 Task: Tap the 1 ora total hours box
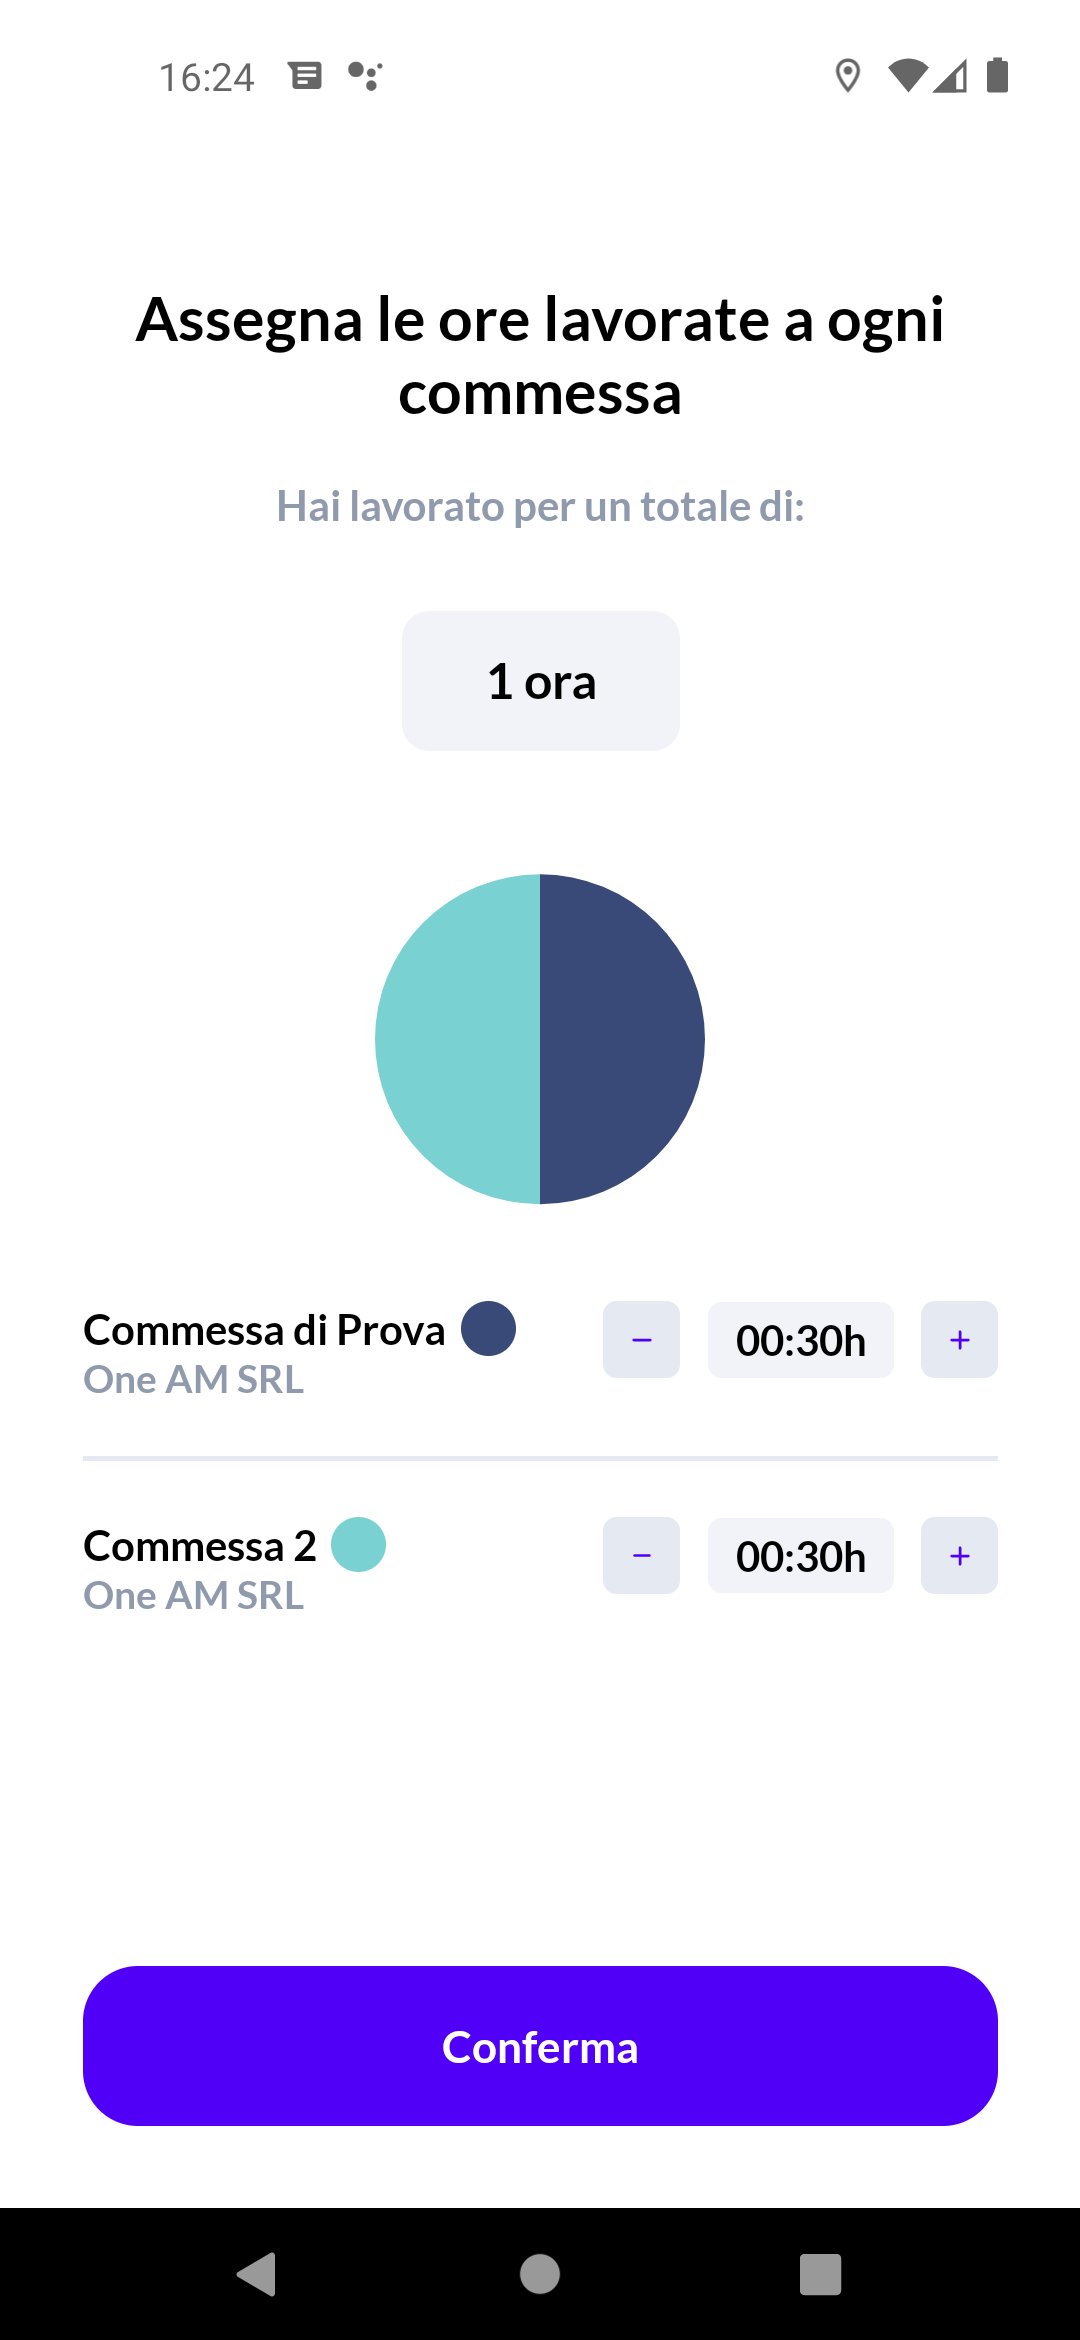[x=541, y=681]
